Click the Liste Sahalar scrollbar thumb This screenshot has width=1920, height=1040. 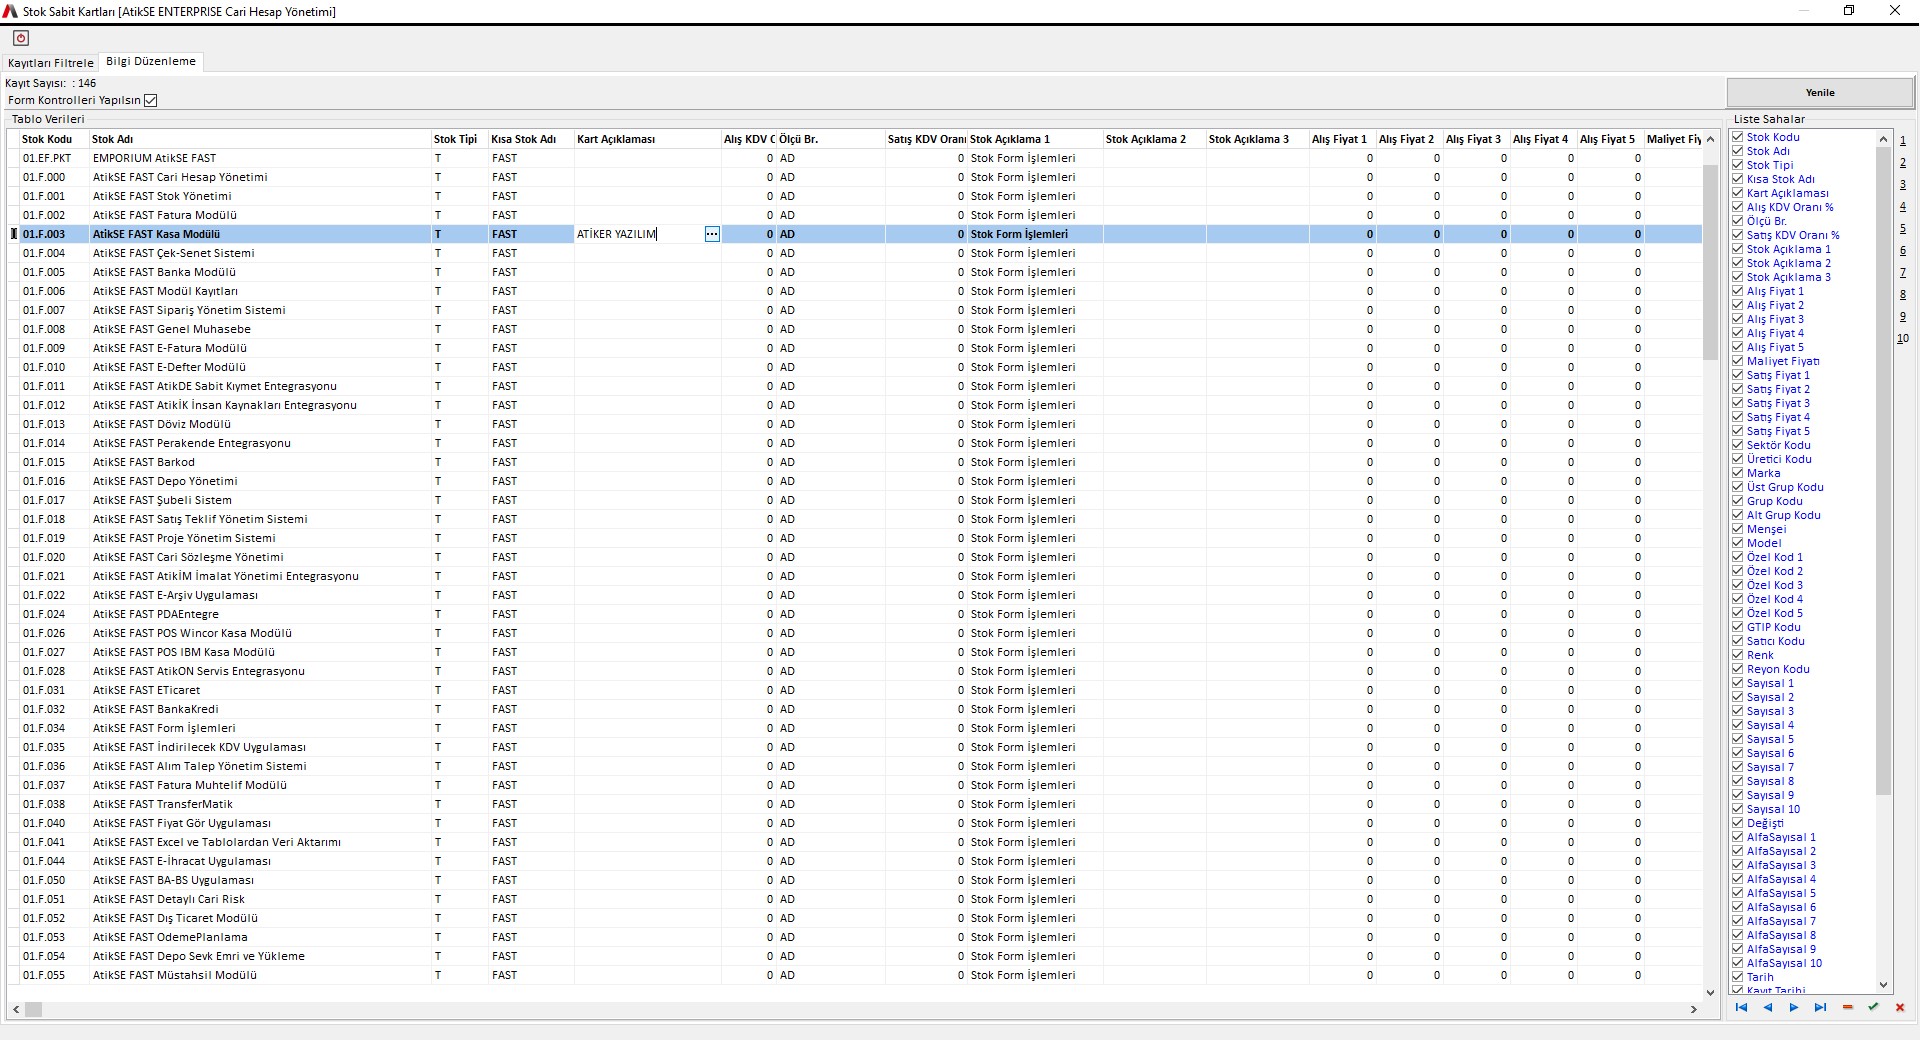(1883, 470)
